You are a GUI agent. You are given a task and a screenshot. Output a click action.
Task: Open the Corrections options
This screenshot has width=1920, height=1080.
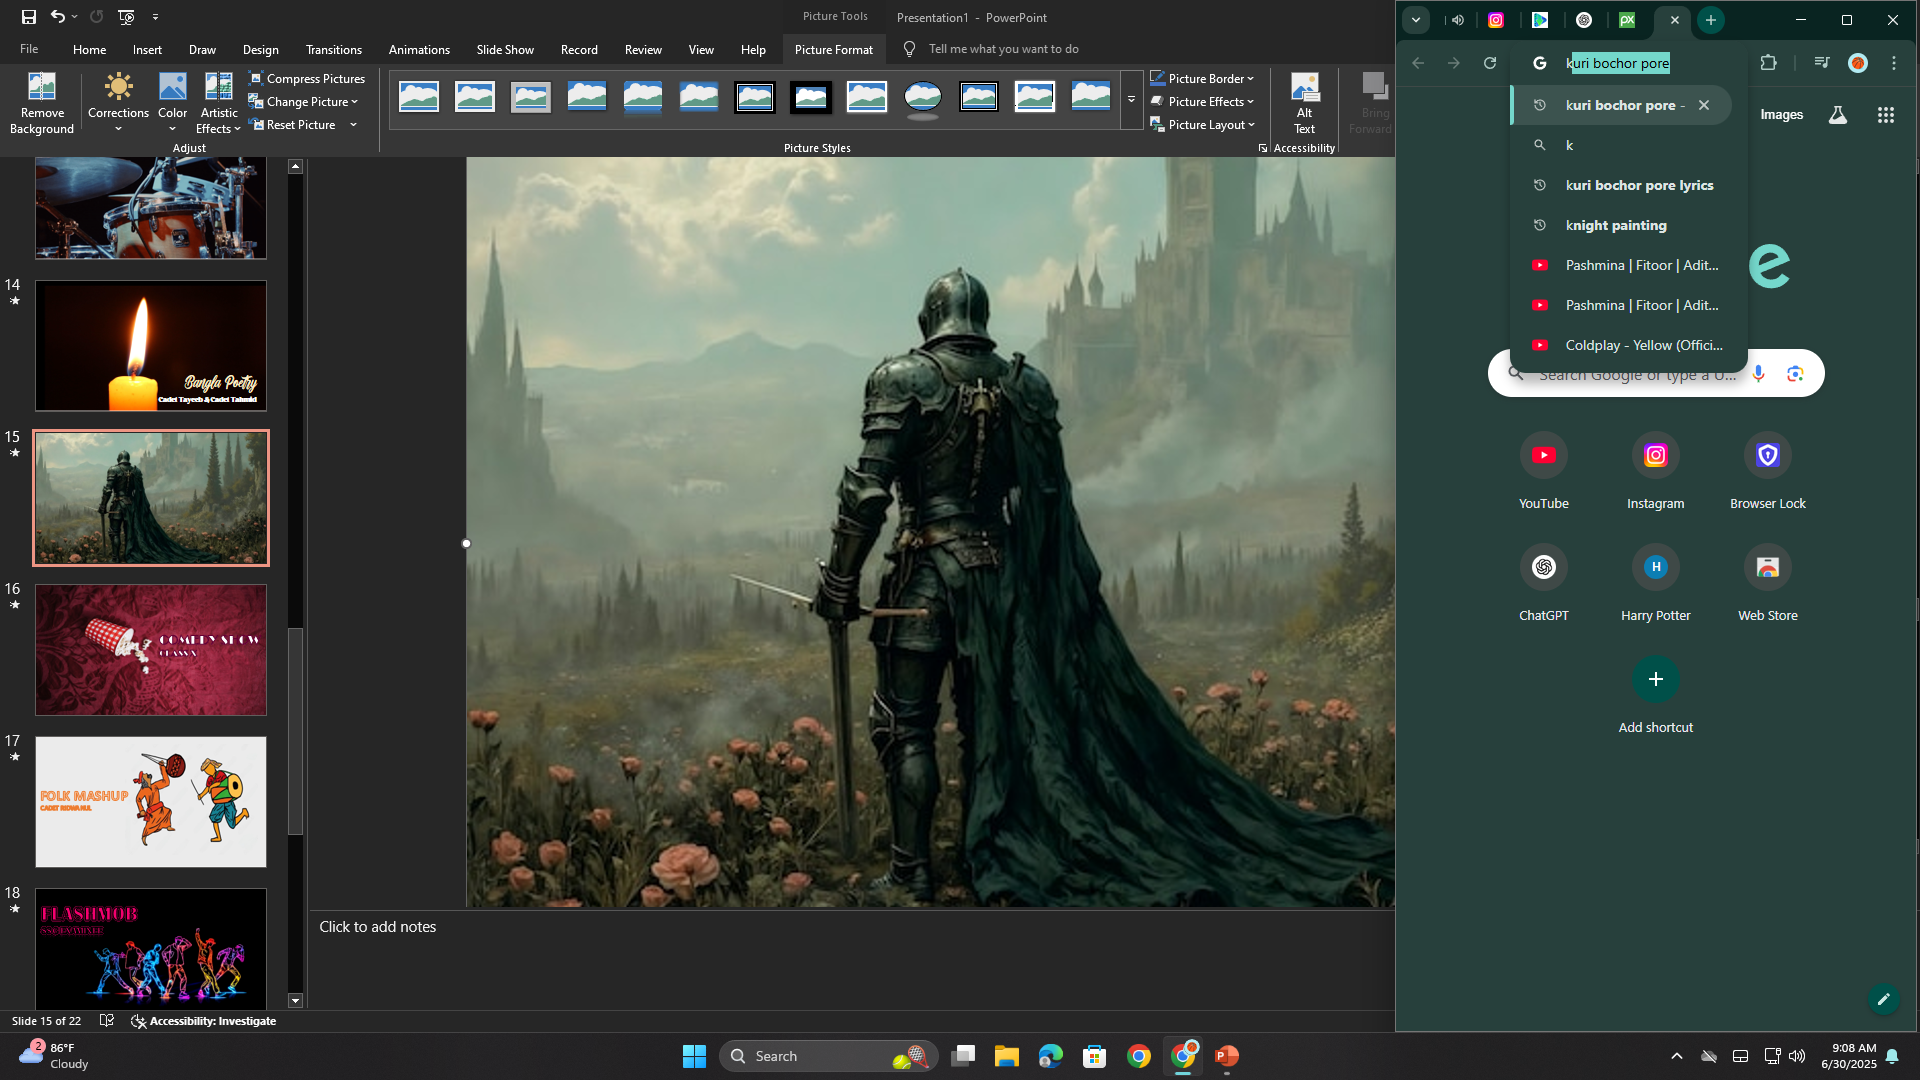[118, 103]
